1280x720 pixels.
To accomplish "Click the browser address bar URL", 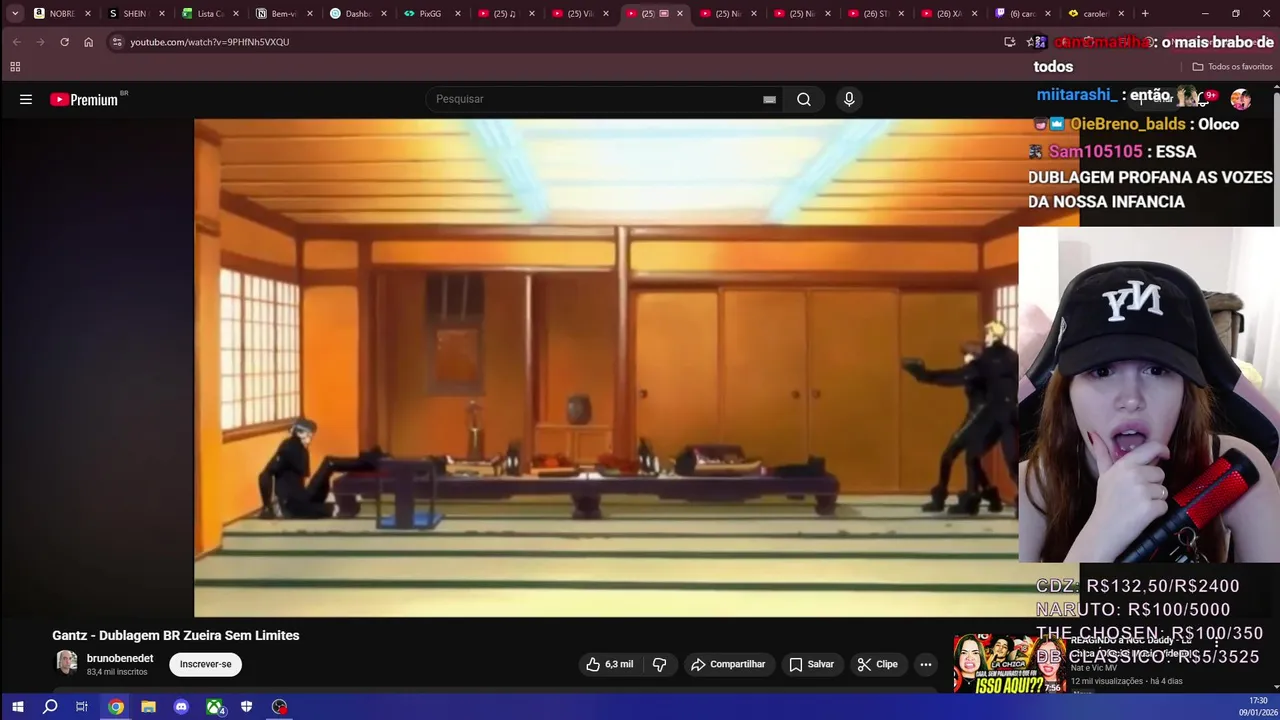I will (x=209, y=42).
